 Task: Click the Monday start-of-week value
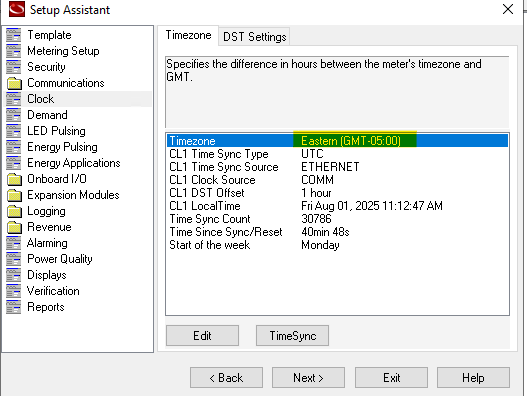click(320, 245)
